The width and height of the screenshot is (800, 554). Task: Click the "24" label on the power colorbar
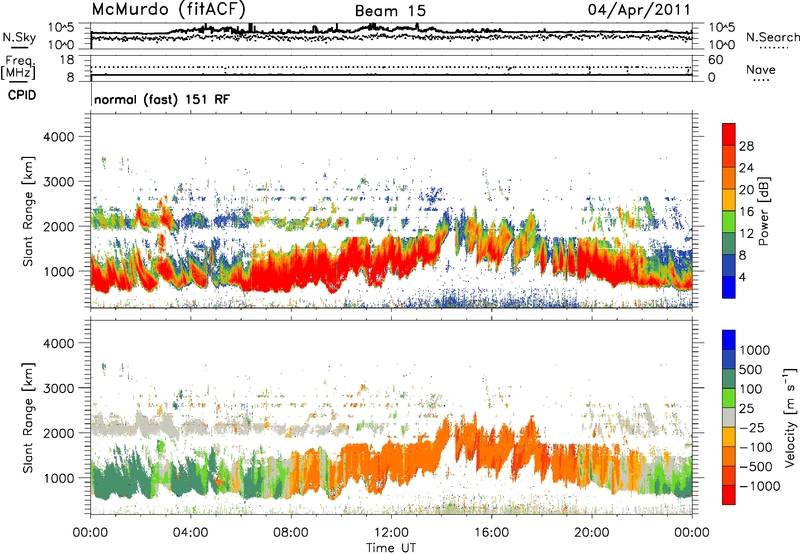(x=746, y=168)
